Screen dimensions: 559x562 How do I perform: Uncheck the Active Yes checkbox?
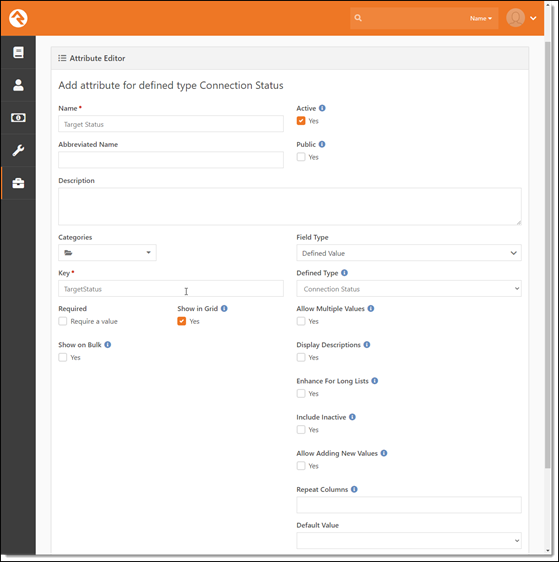[301, 121]
